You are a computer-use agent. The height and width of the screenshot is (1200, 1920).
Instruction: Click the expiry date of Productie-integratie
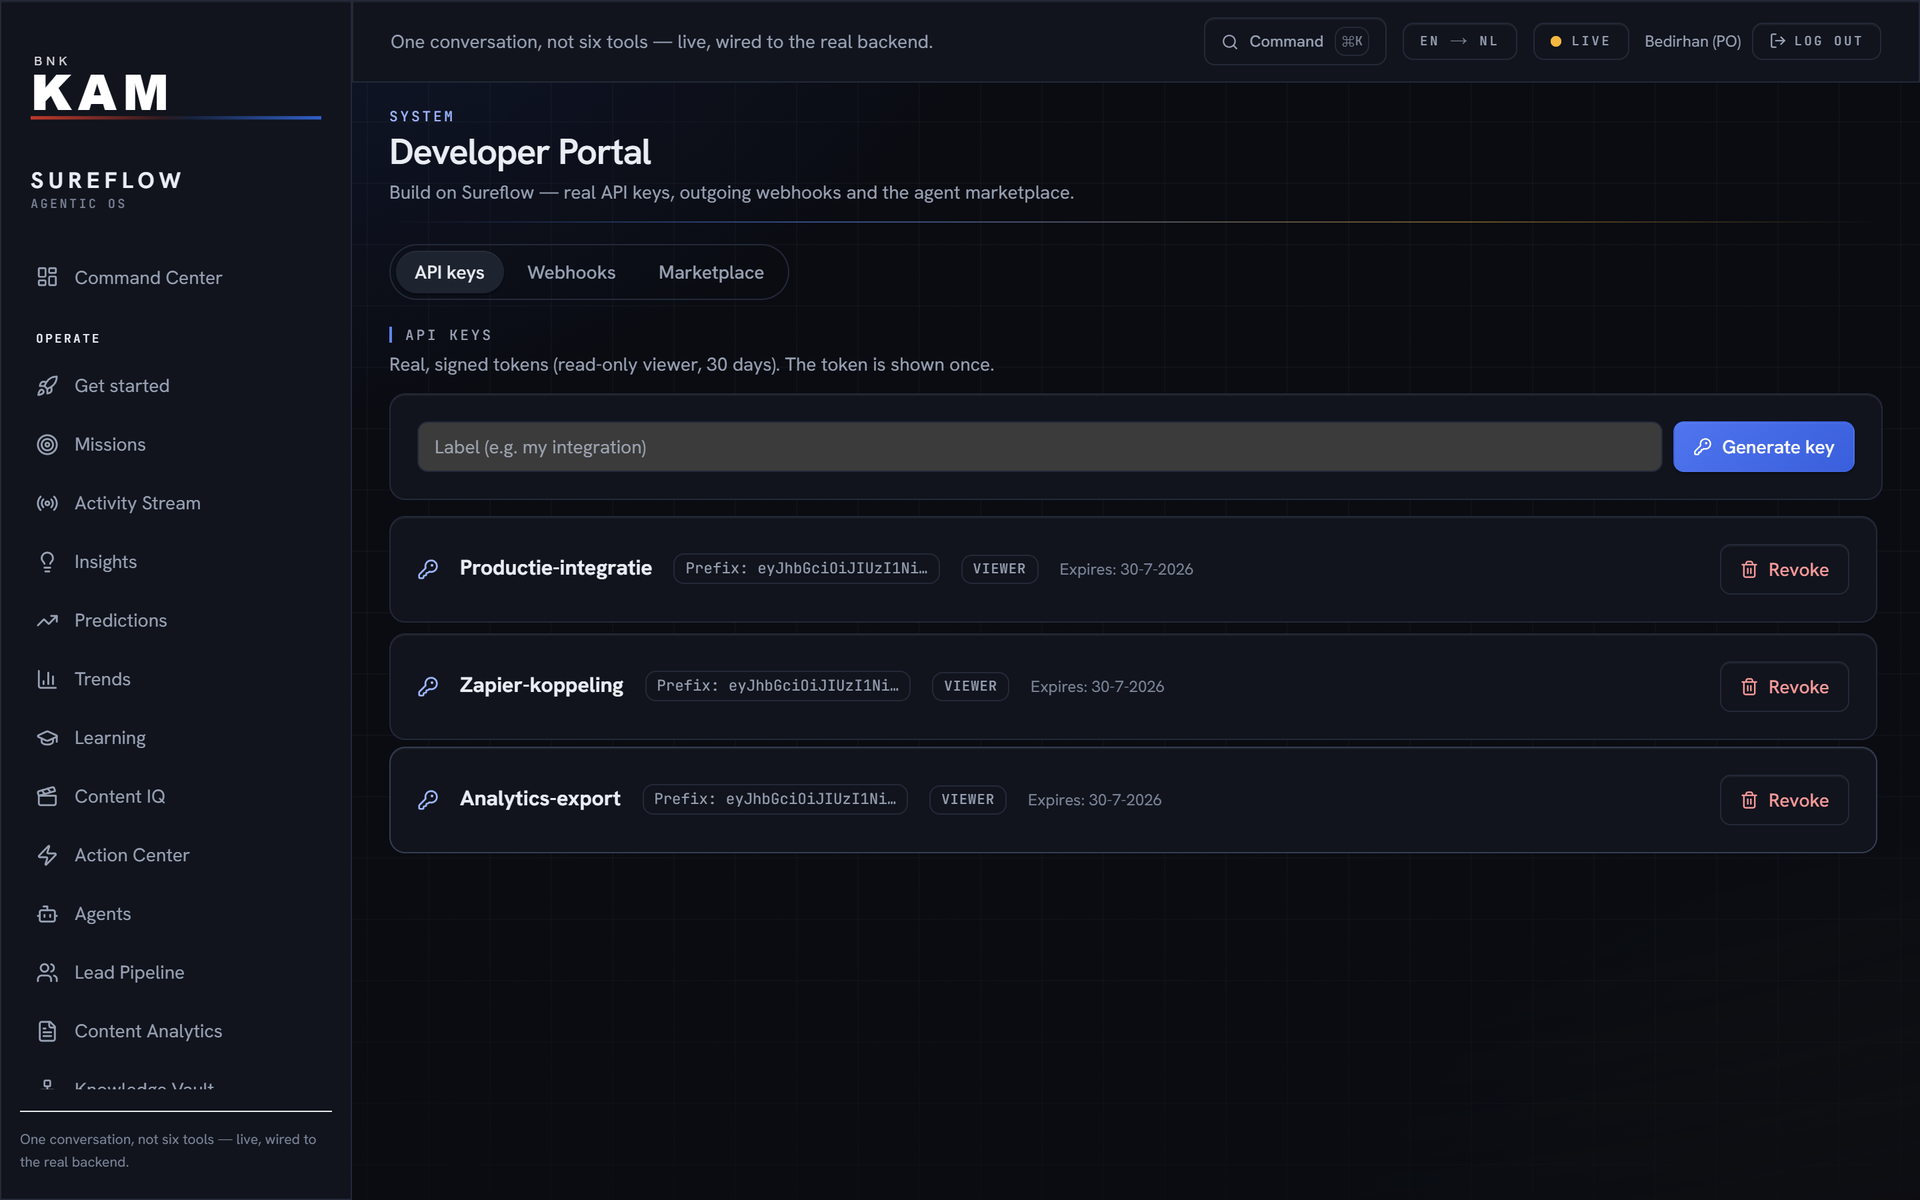coord(1126,569)
